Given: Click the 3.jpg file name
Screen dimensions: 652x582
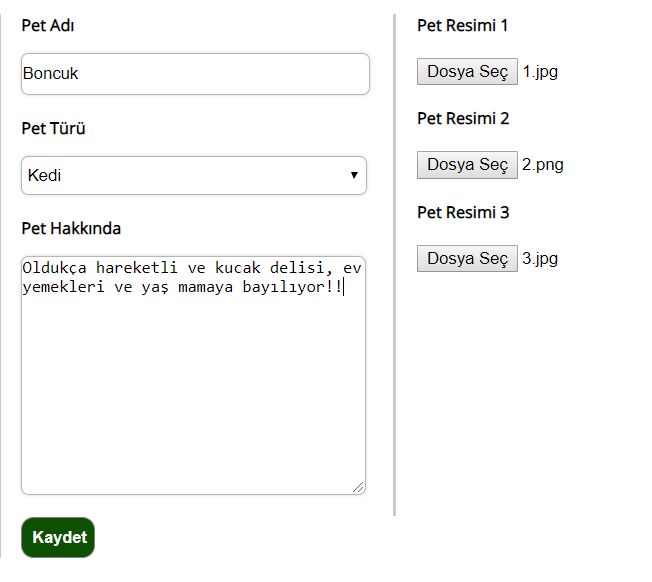Looking at the screenshot, I should click(540, 259).
